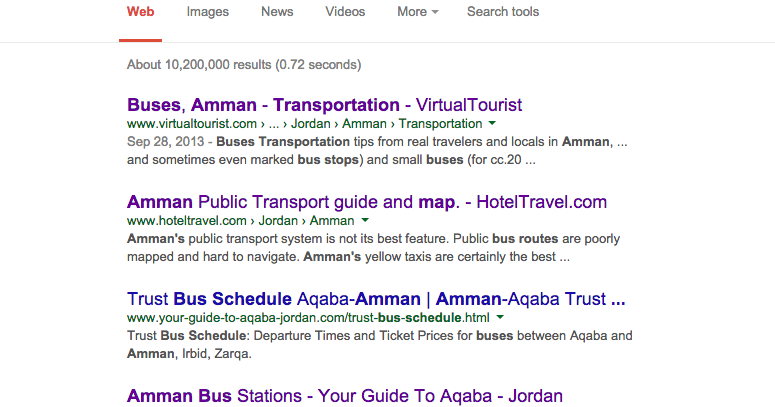Open the Web search tab

click(x=140, y=12)
